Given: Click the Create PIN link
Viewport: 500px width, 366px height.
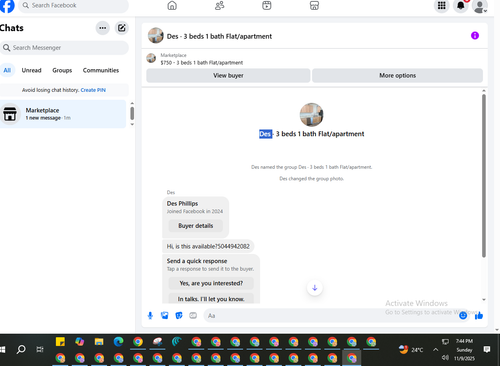Looking at the screenshot, I should tap(93, 90).
